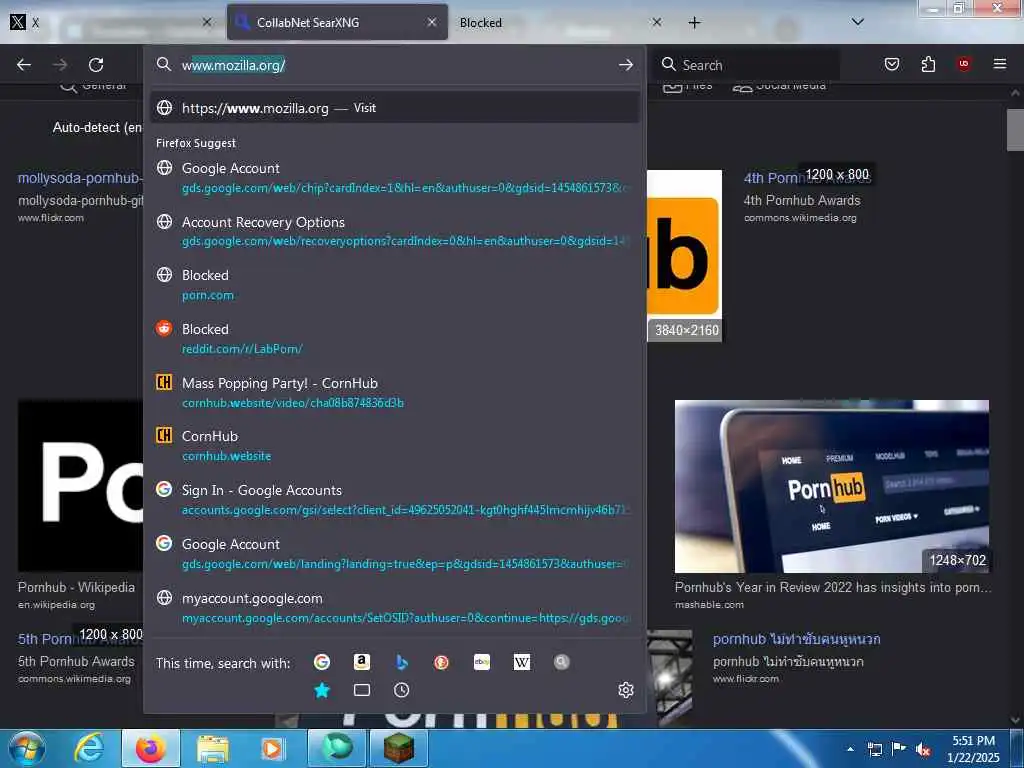Click the mashable.com laptop thumbnail

click(x=831, y=487)
